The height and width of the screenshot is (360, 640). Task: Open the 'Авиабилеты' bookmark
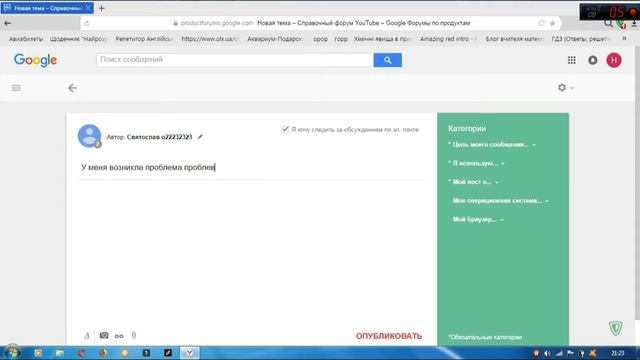pos(26,39)
